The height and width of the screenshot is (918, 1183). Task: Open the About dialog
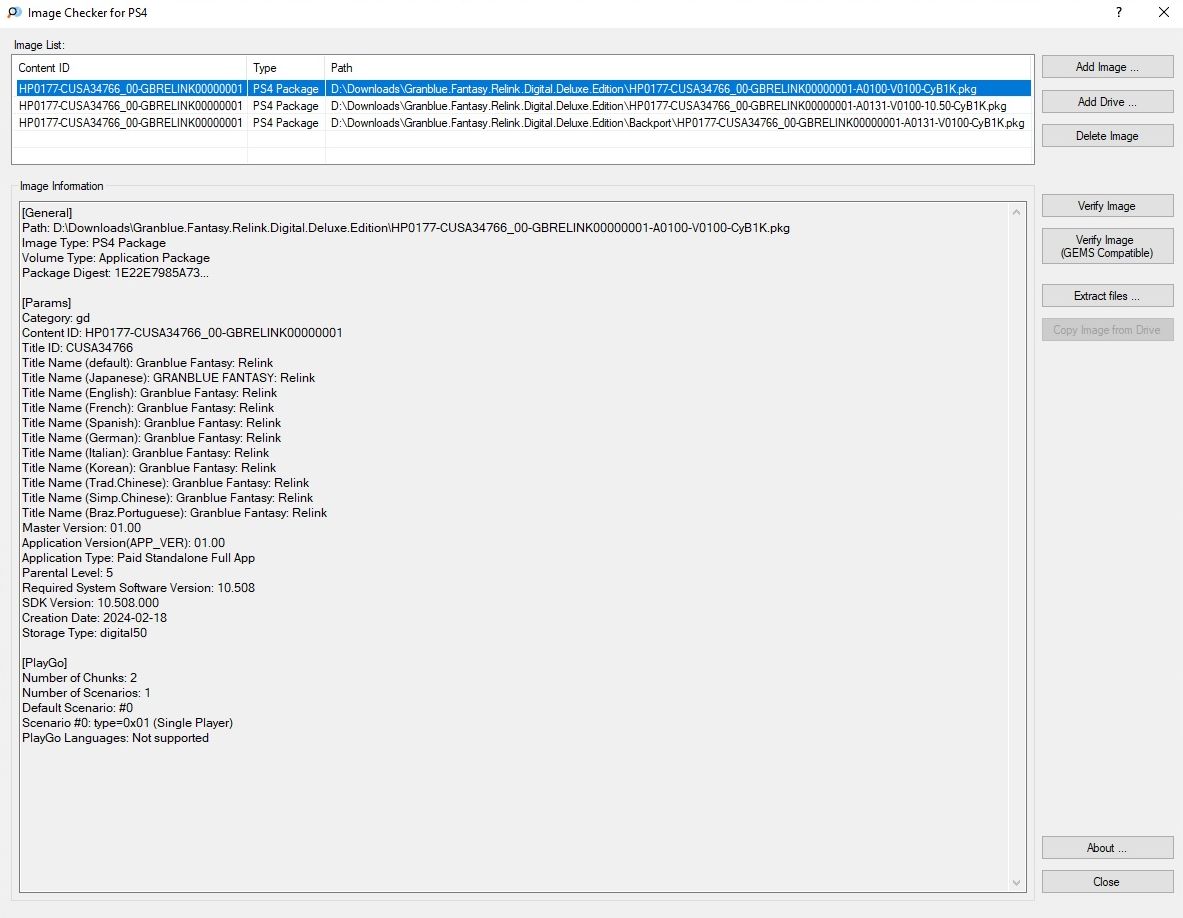tap(1107, 848)
